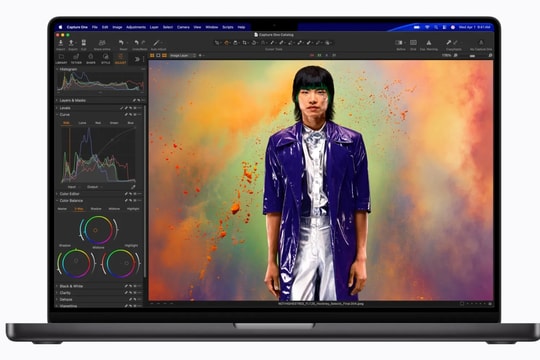Select the Shadow tab in Color Balance
The height and width of the screenshot is (360, 540).
click(96, 209)
